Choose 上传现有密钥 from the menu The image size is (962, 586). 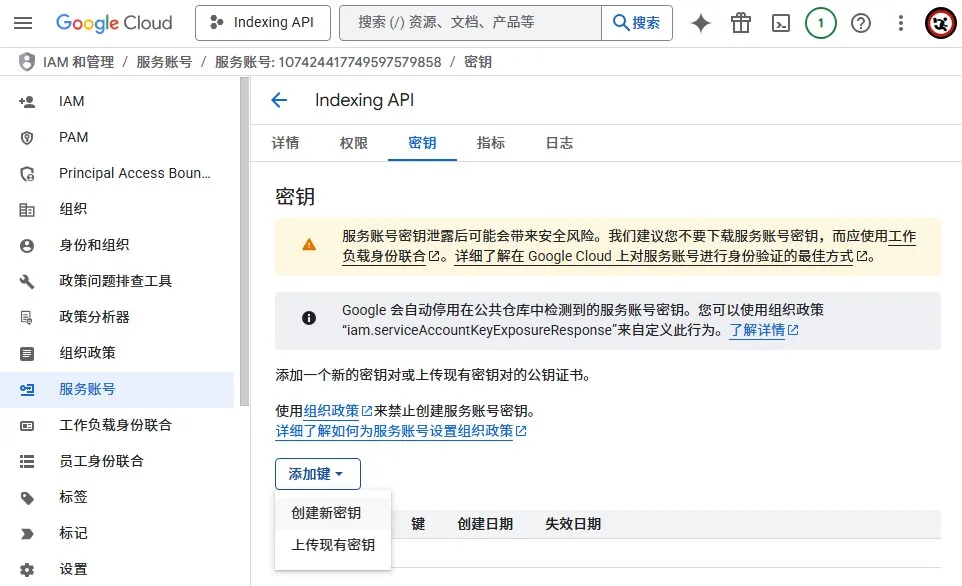(x=333, y=545)
